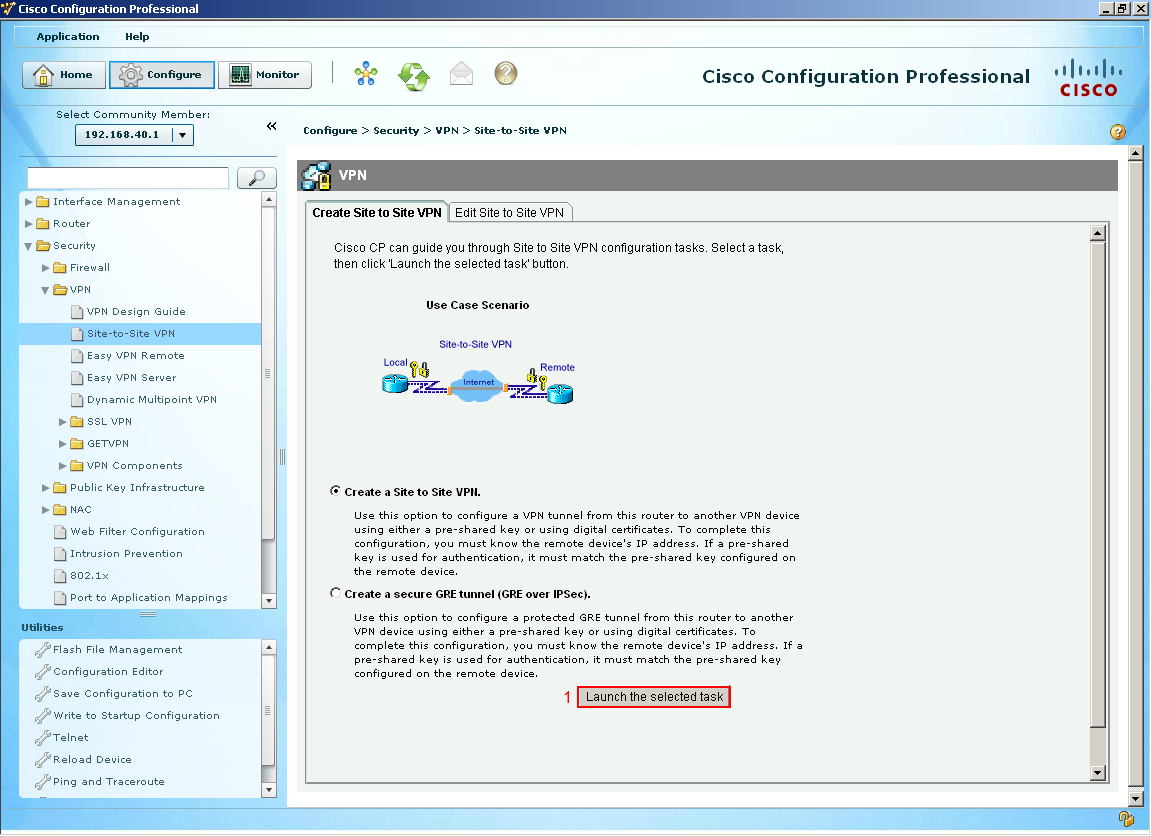Expand Interface Management folder
The height and width of the screenshot is (837, 1151).
(29, 202)
